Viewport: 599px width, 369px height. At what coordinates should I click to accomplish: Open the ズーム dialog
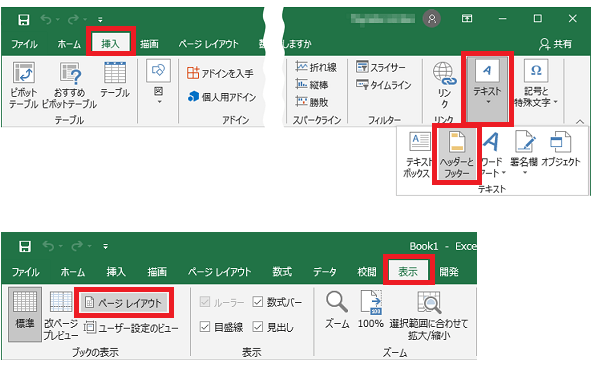(337, 309)
